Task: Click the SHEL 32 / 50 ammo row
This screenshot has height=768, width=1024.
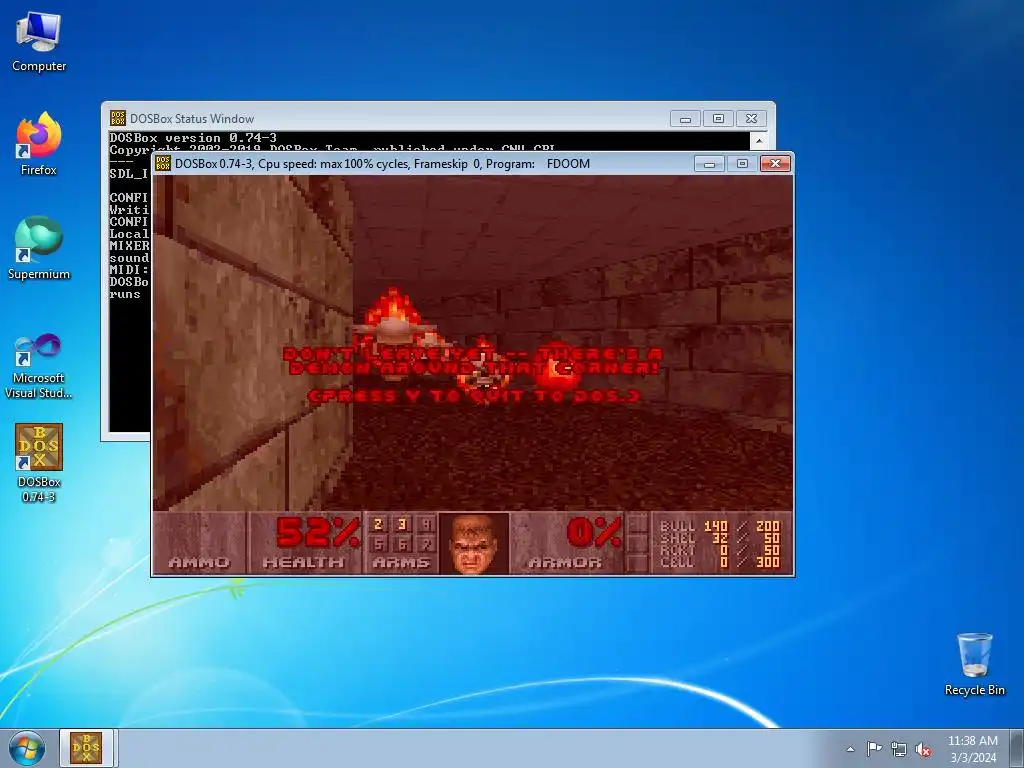Action: pos(720,538)
